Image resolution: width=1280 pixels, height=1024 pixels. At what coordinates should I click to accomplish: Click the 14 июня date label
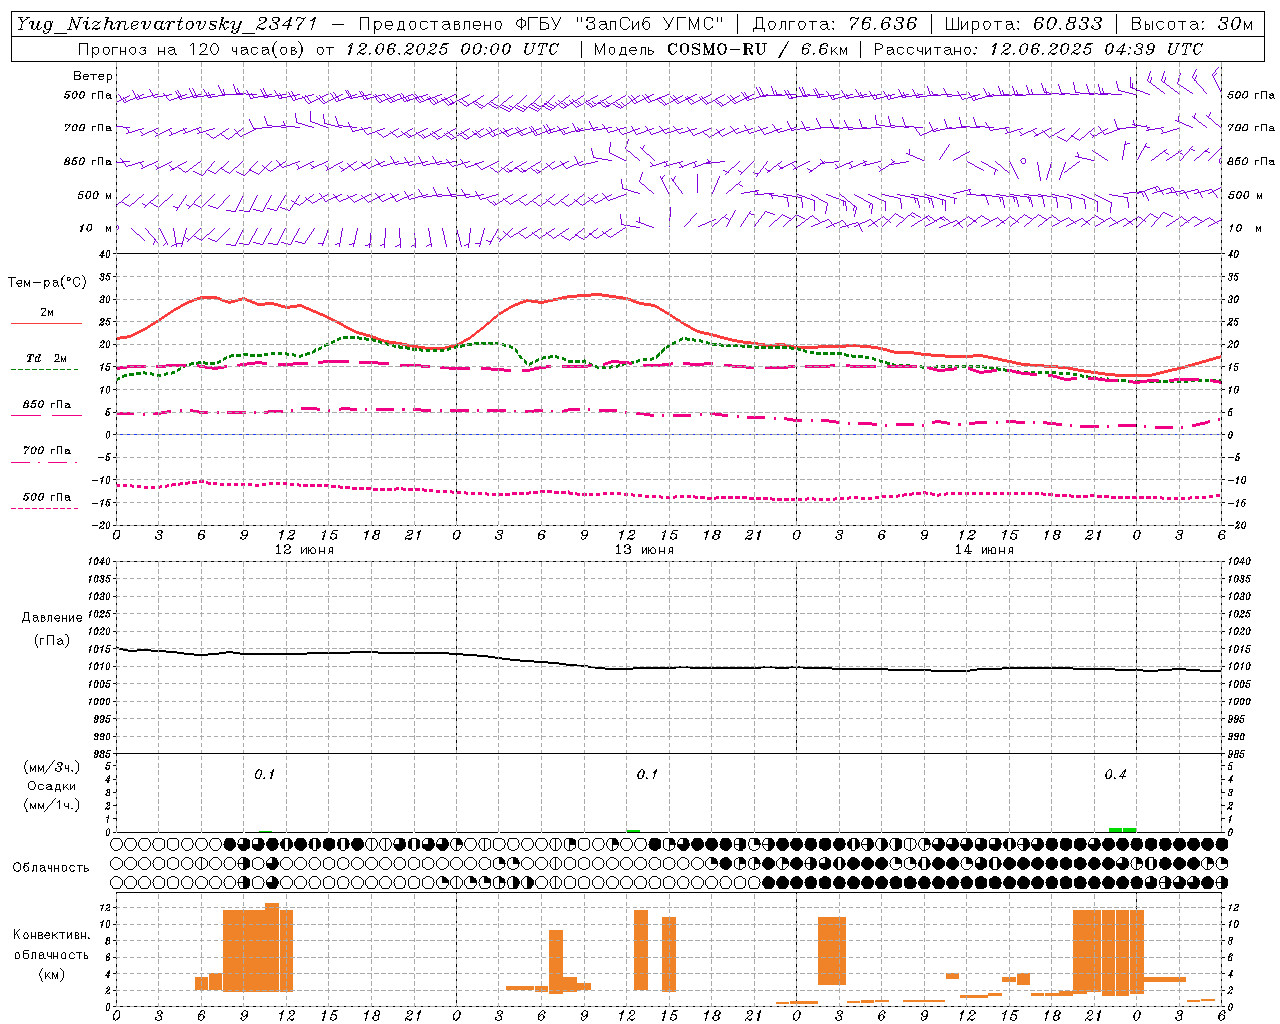pyautogui.click(x=984, y=549)
